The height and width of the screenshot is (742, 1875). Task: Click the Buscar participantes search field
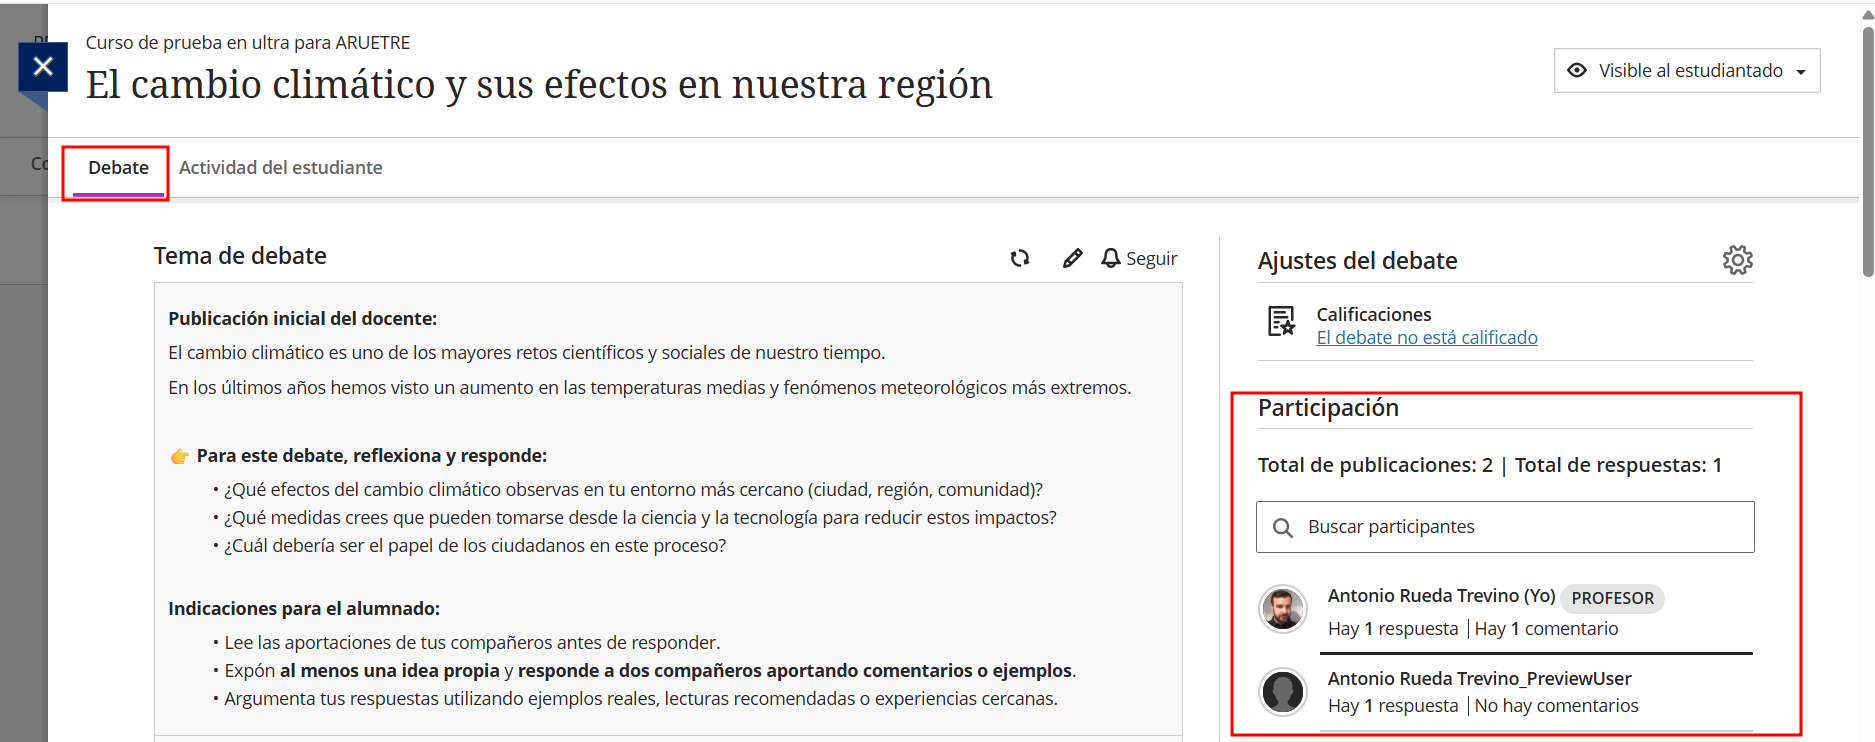coord(1520,527)
